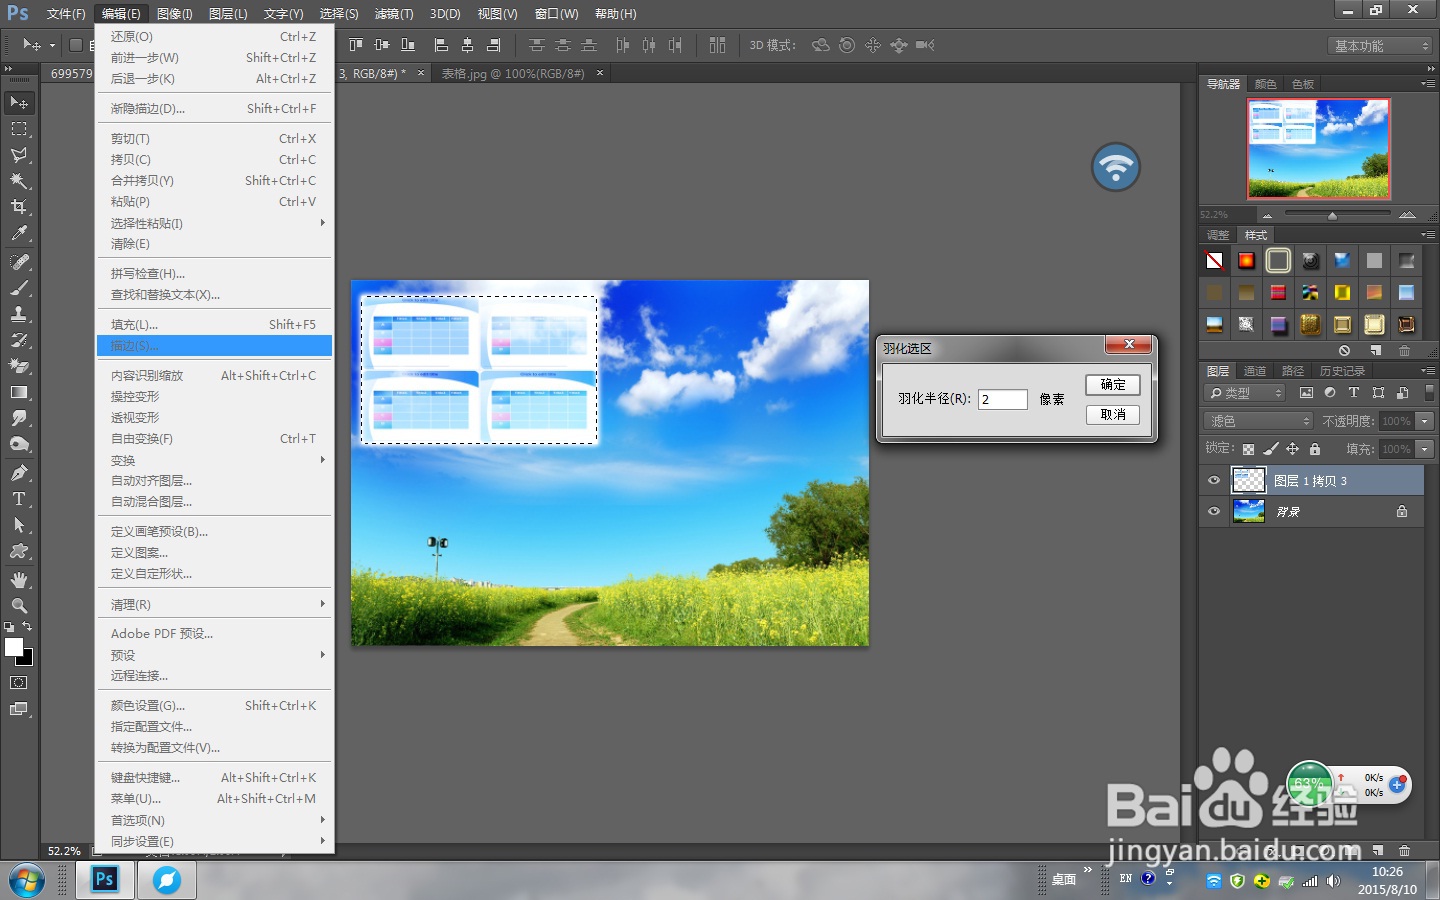
Task: Choose 定义图案... from the Edit menu
Action: point(214,552)
